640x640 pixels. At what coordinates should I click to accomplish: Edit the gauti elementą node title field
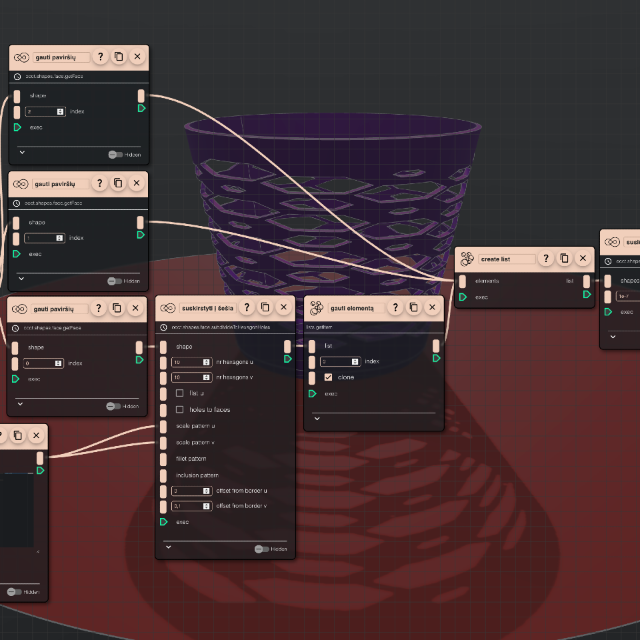(356, 308)
